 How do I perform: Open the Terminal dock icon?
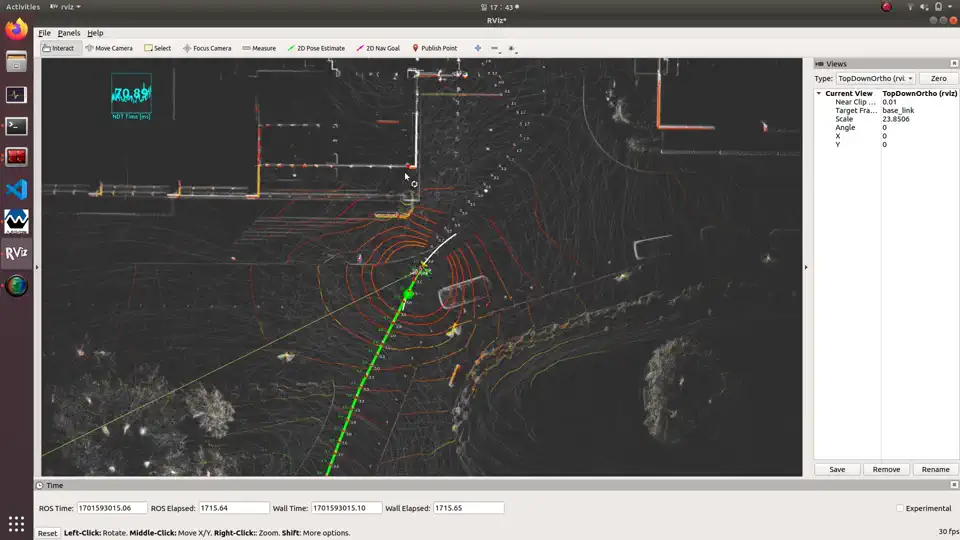click(17, 126)
